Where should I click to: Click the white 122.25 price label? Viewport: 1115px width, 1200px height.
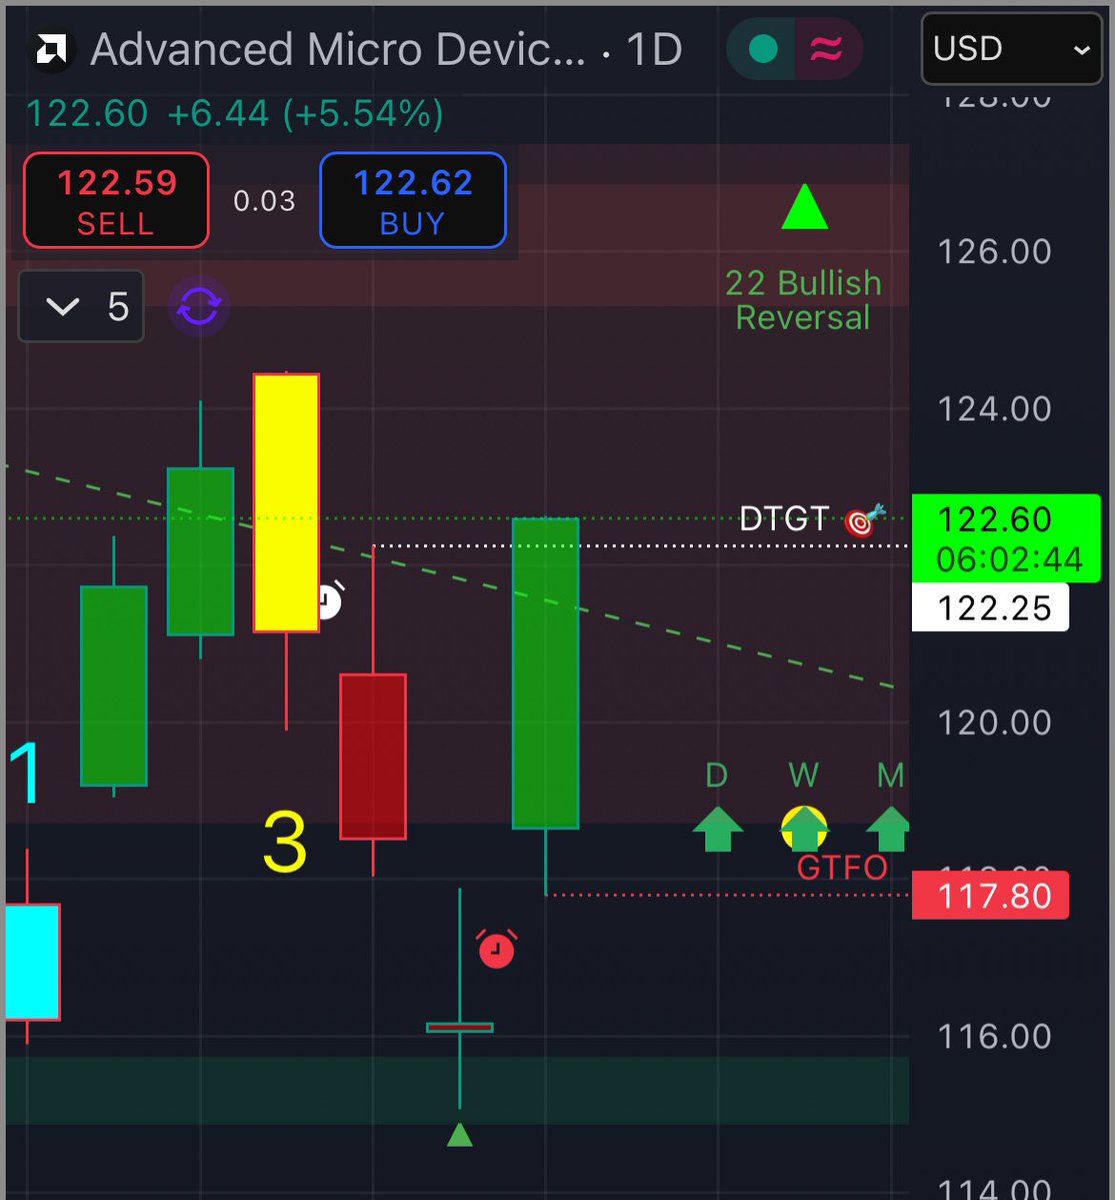pos(990,608)
